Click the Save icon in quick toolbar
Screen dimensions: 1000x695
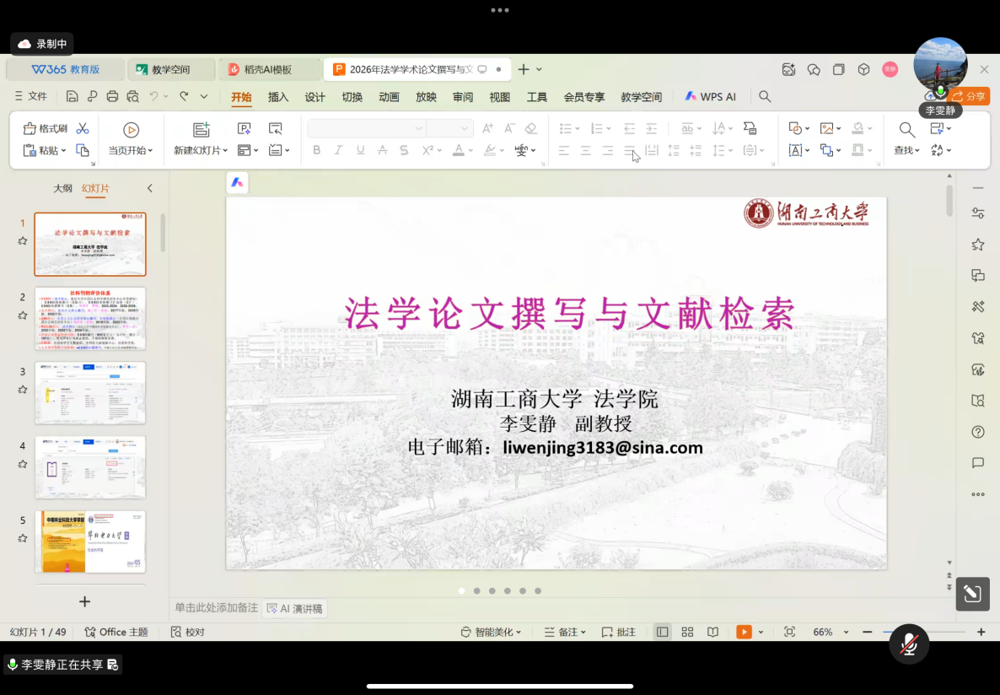[x=72, y=96]
